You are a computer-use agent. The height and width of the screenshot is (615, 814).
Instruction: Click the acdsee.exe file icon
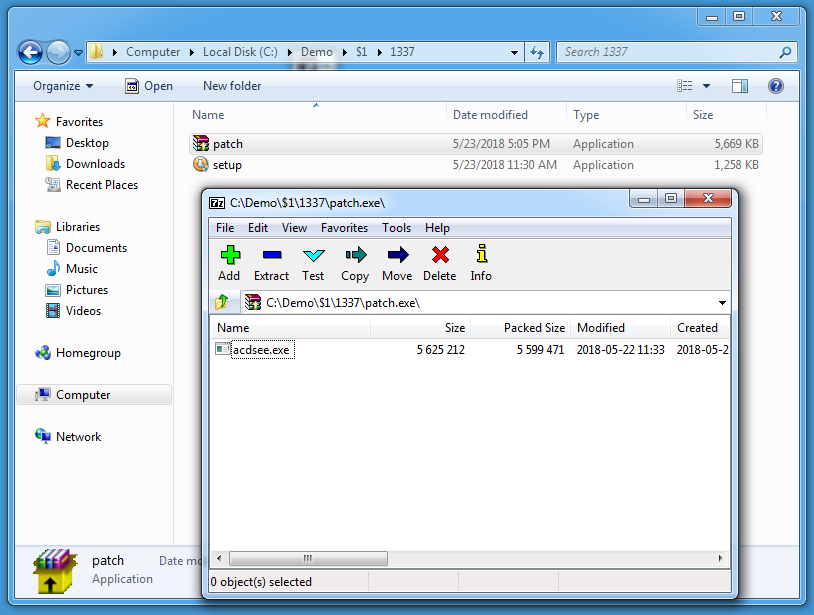(x=223, y=349)
